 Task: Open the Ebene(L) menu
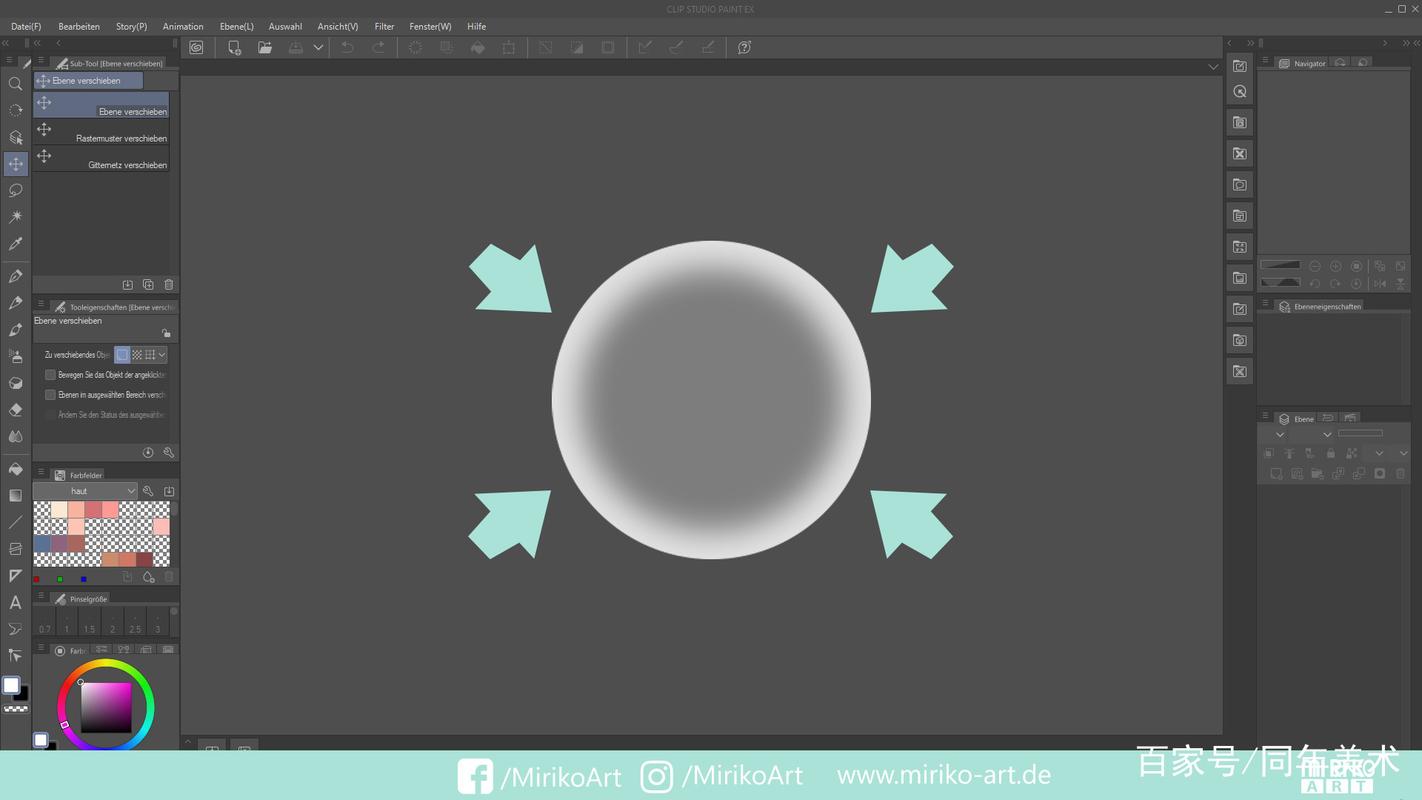point(237,26)
